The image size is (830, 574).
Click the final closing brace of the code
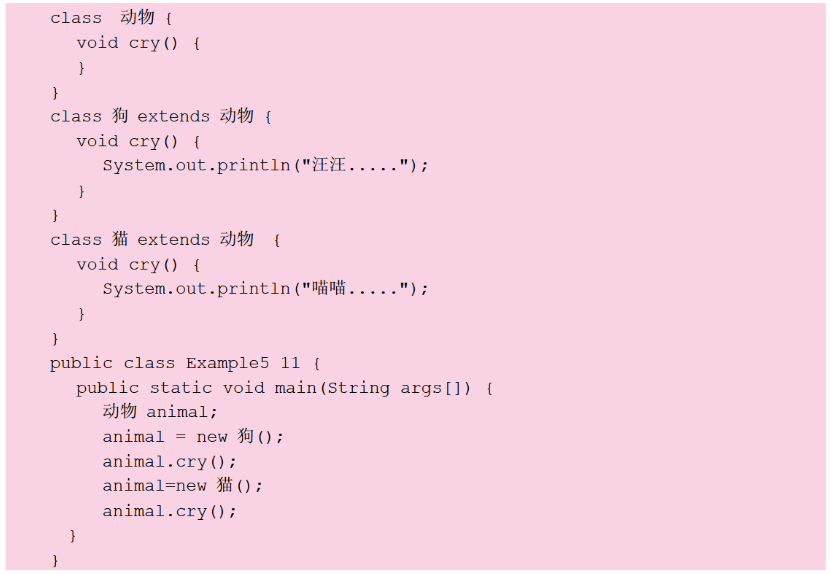pos(55,561)
